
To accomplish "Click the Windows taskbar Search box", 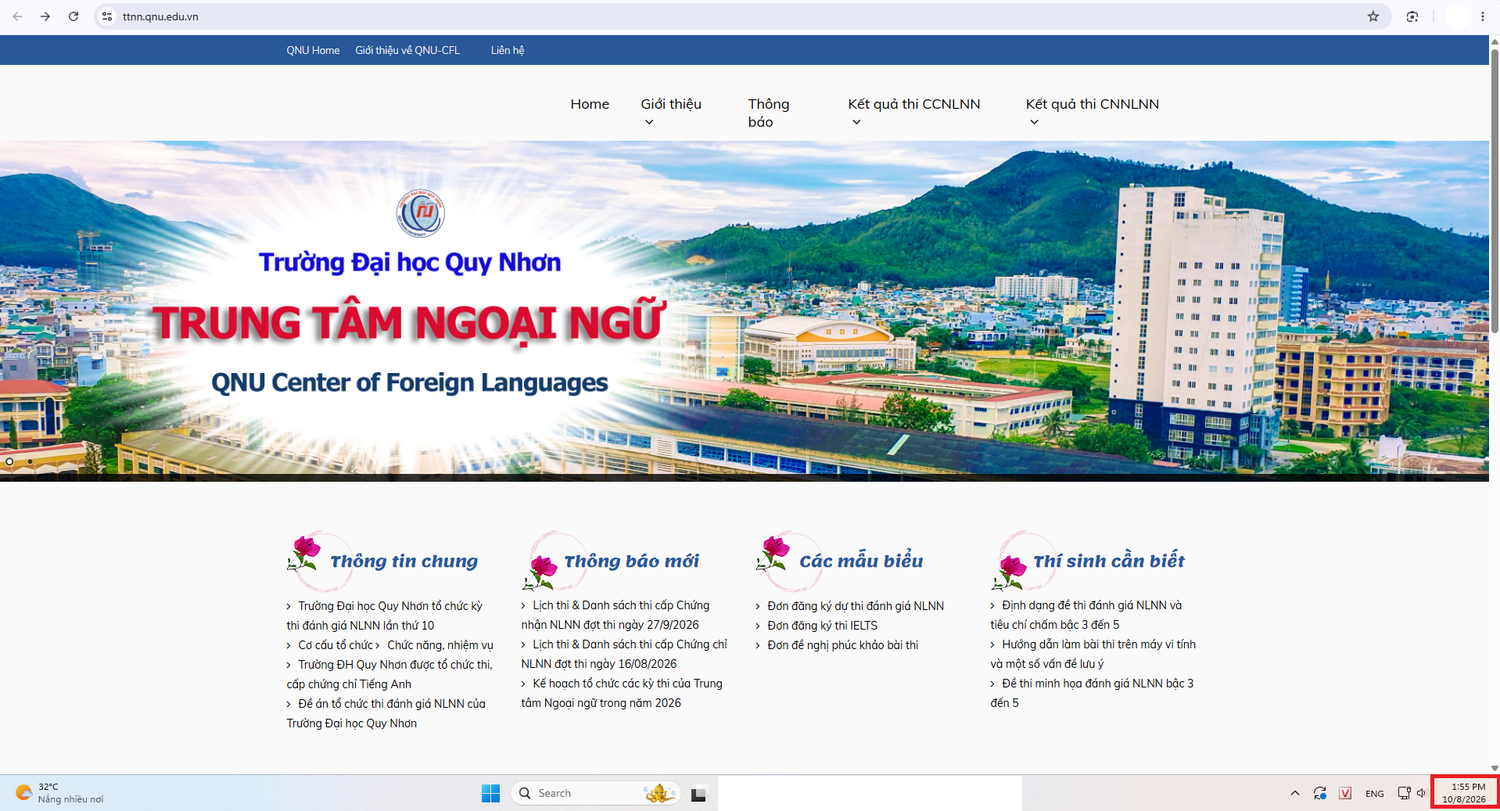I will 595,793.
